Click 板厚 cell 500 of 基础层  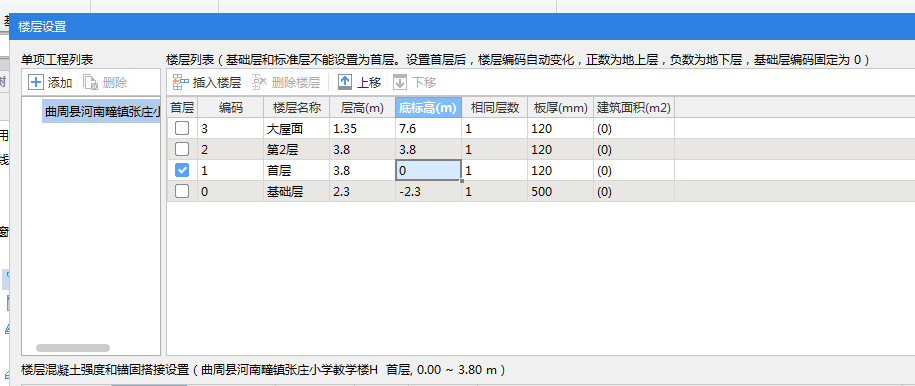[561, 191]
